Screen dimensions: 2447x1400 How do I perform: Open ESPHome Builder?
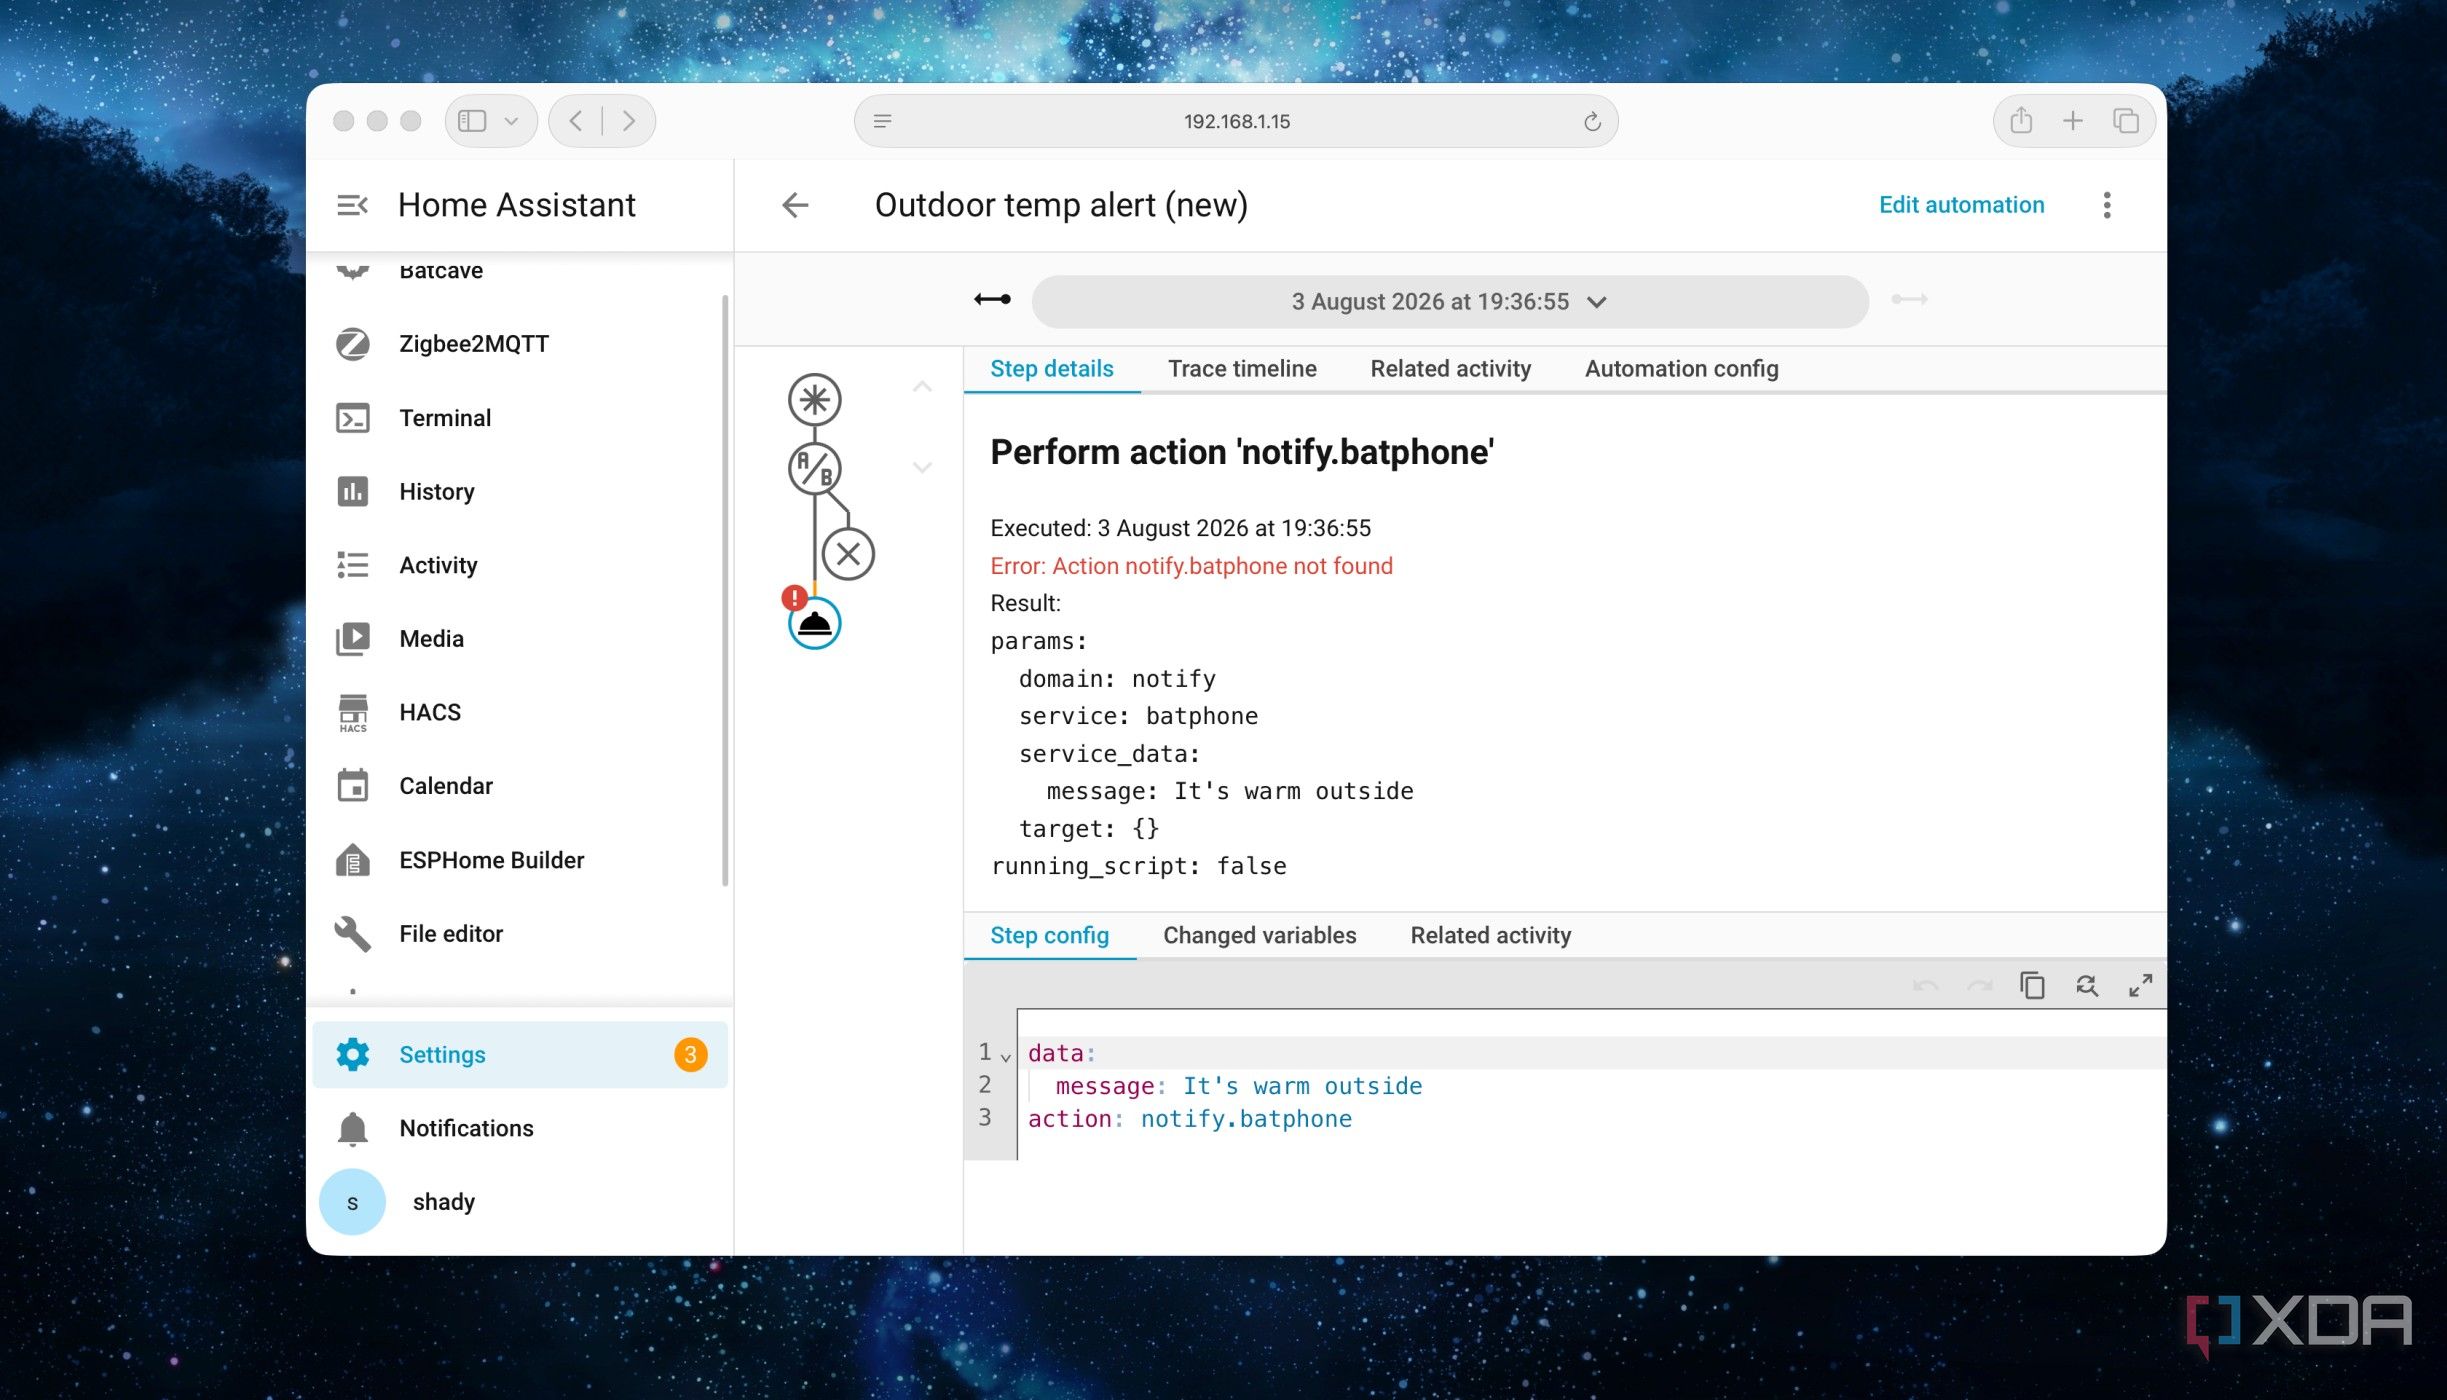point(520,860)
